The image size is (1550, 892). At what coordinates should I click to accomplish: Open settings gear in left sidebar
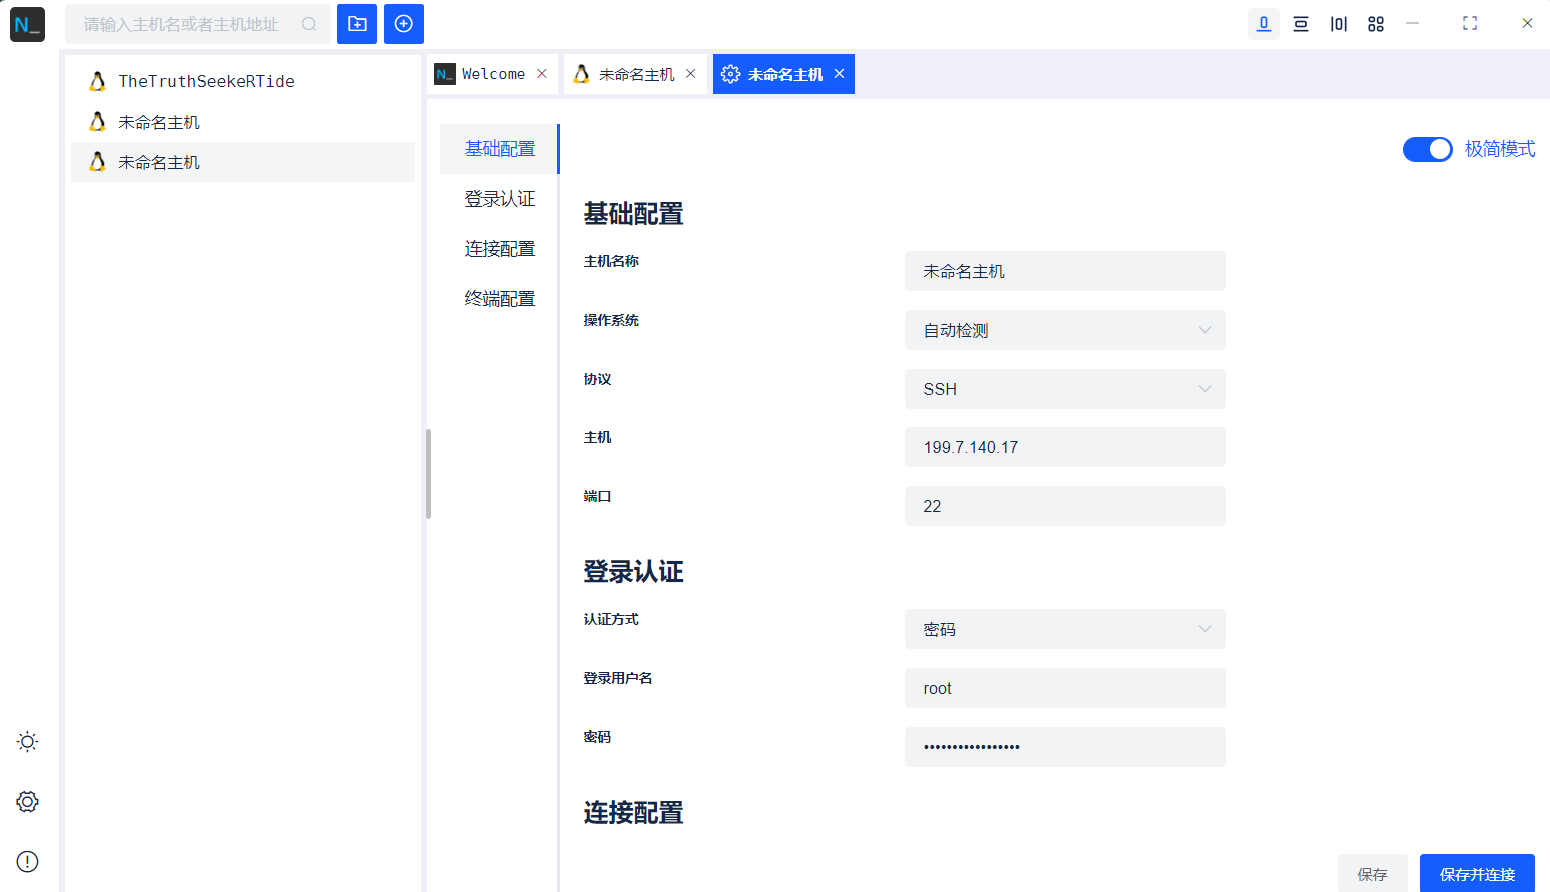coord(28,802)
